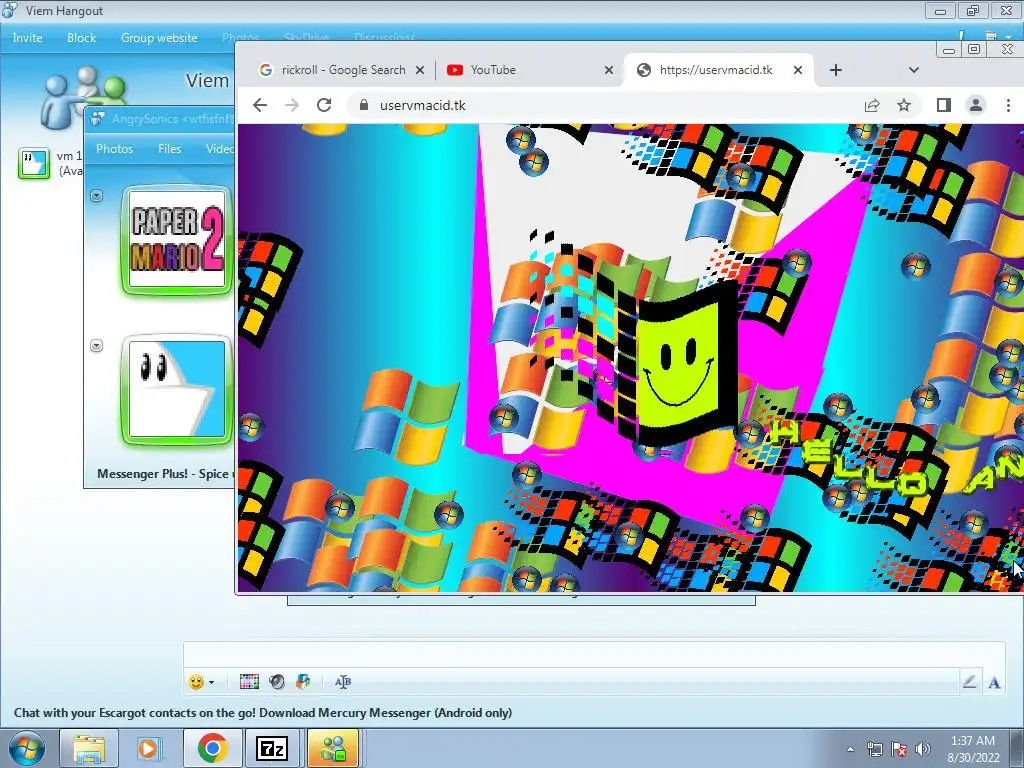Click Block in Viem Hangout menu
1024x768 pixels.
pos(82,38)
